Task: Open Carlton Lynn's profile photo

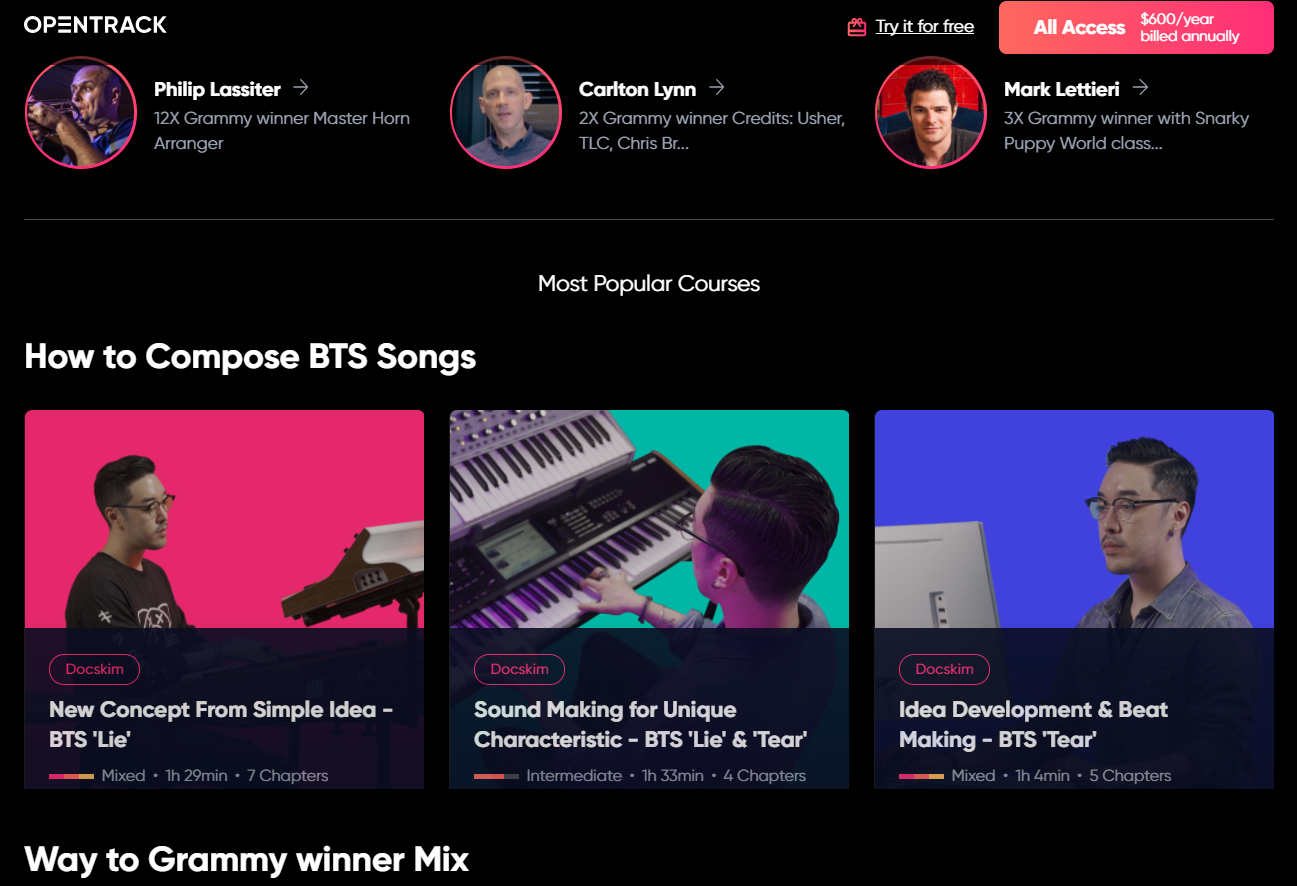Action: (x=506, y=112)
